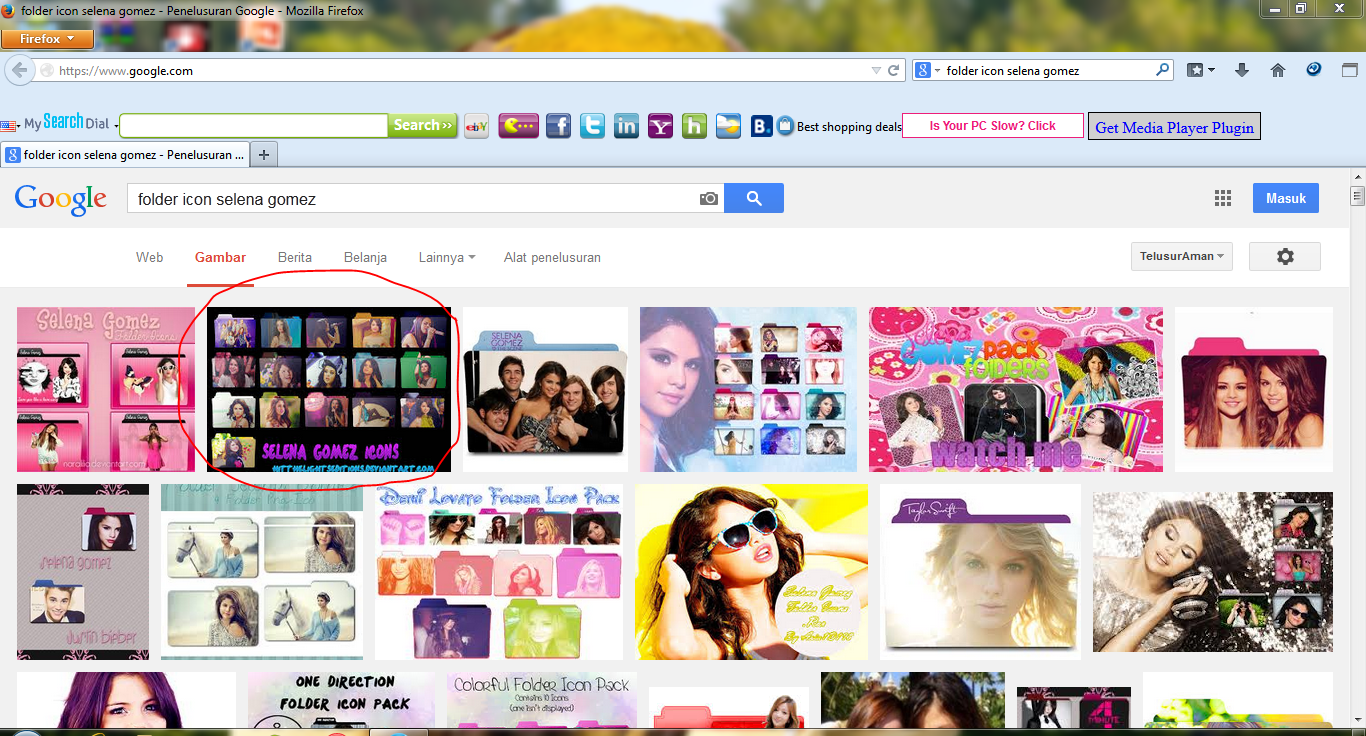This screenshot has height=736, width=1366.
Task: Expand the Lainnya menu
Action: click(447, 257)
